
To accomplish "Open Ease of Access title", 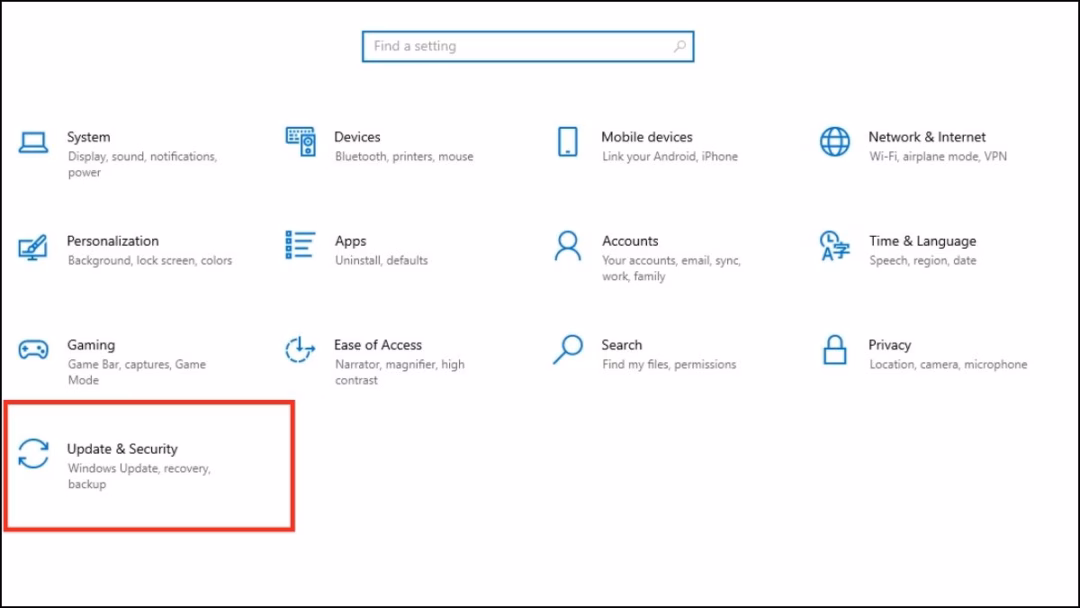I will 378,345.
